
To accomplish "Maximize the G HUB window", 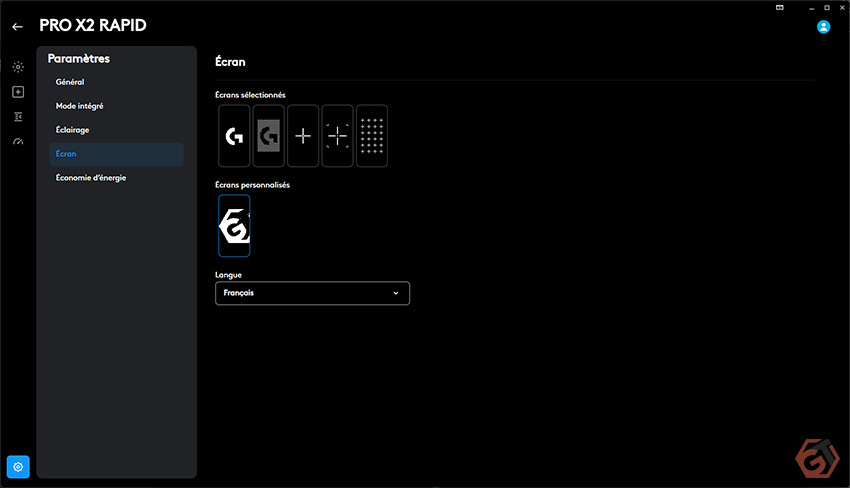I will pos(827,8).
